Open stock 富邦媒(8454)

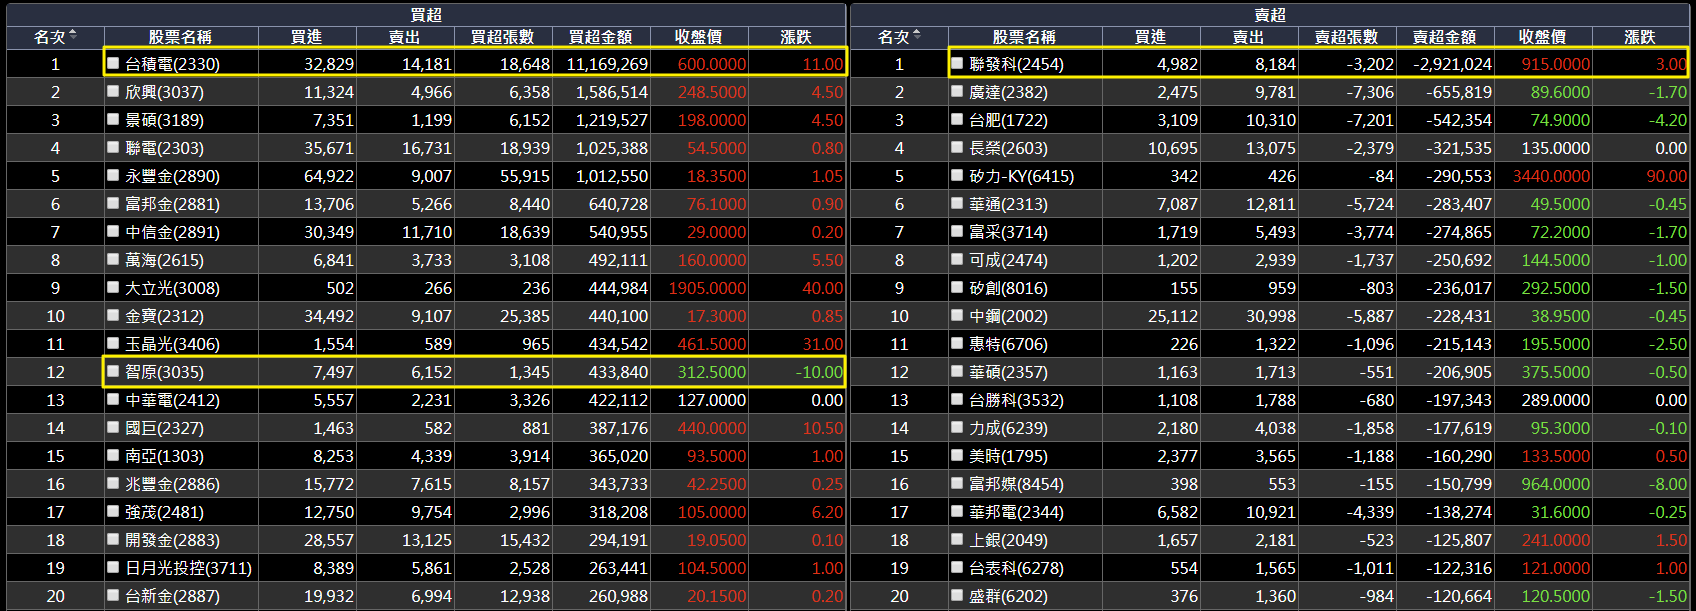point(1016,484)
